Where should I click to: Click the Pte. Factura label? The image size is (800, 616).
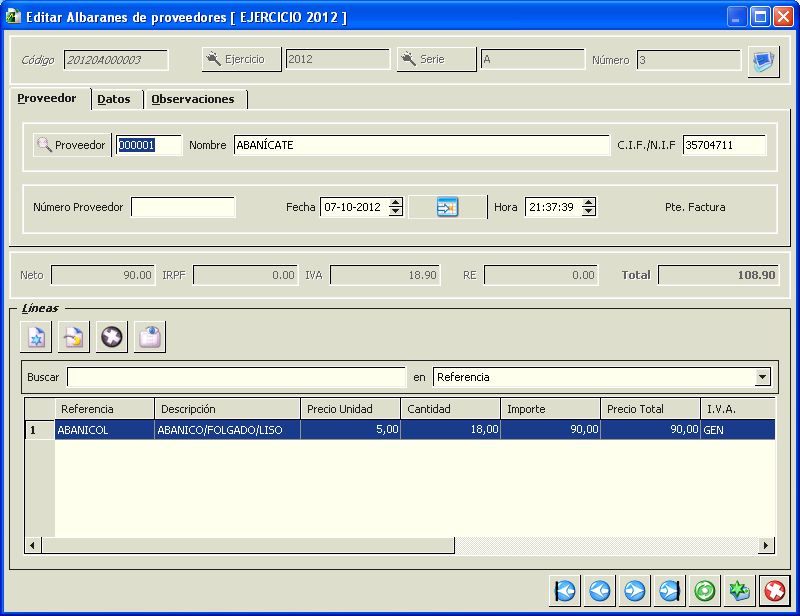pos(695,207)
